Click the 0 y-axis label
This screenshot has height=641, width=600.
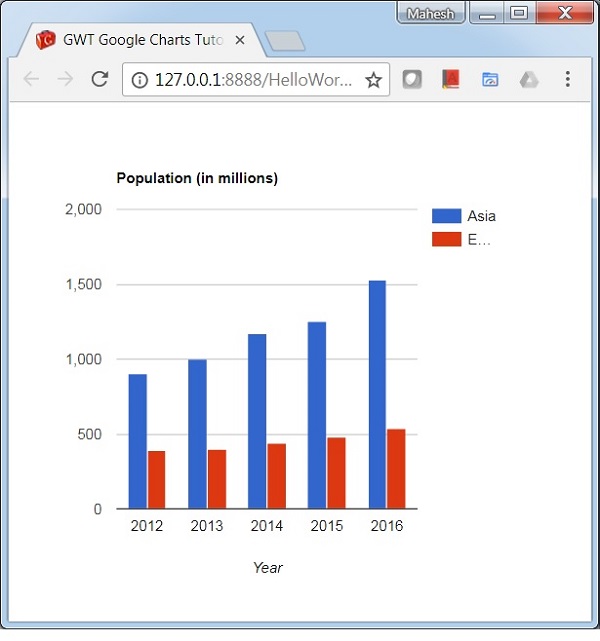coord(98,509)
